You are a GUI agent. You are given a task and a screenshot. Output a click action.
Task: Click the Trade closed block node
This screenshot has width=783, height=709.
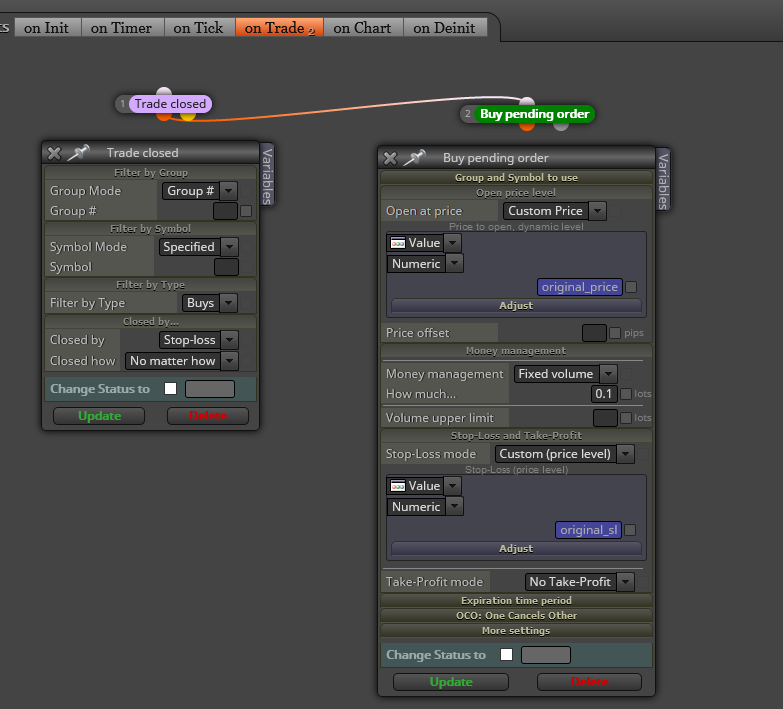pos(170,104)
